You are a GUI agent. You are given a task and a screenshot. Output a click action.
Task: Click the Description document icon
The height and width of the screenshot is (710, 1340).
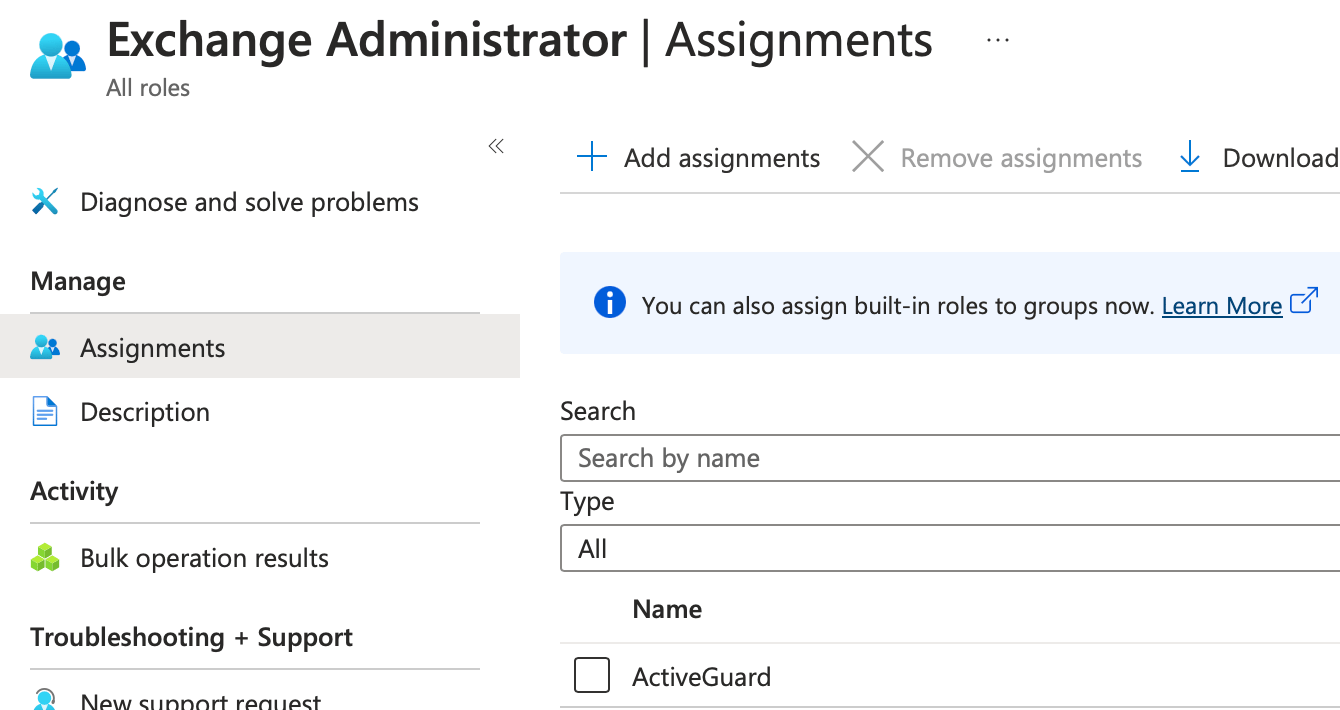coord(46,412)
